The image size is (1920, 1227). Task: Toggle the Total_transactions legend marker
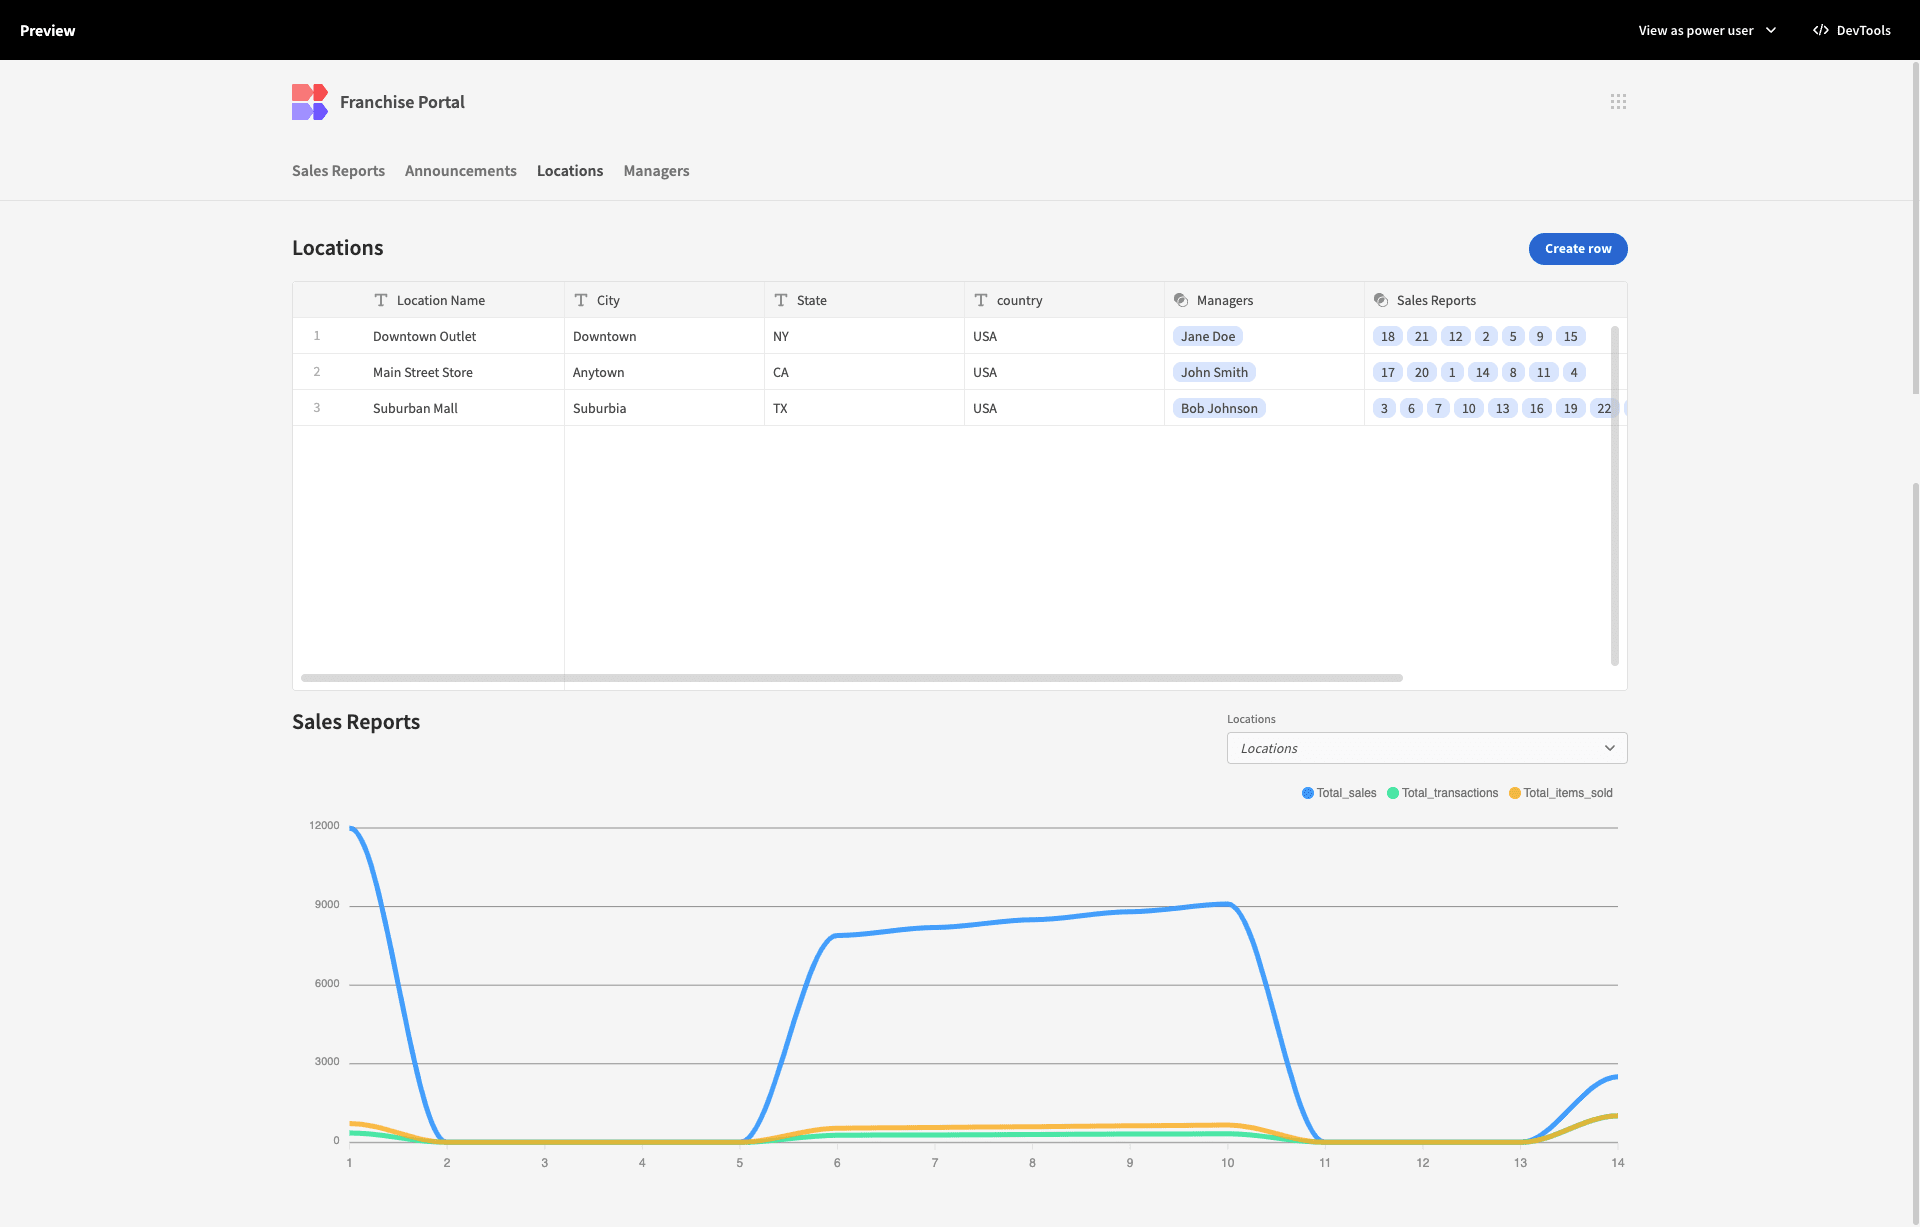click(1393, 793)
